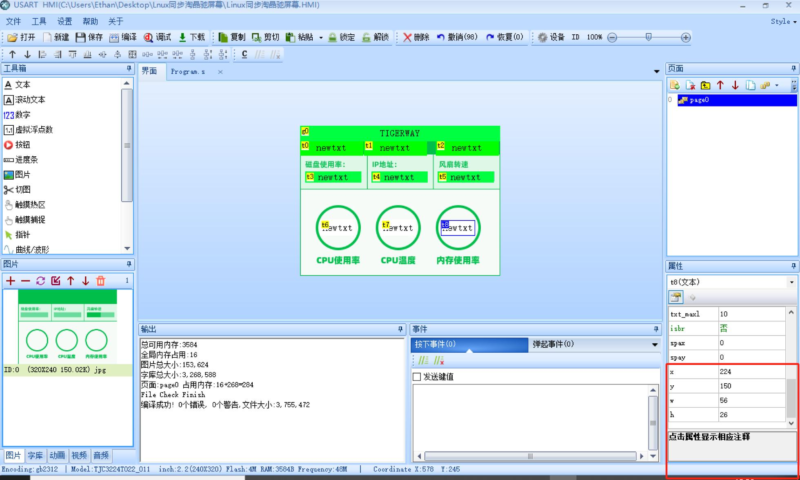
Task: Open dropdown arrow in 页面 panel toolbar
Action: coord(777,85)
